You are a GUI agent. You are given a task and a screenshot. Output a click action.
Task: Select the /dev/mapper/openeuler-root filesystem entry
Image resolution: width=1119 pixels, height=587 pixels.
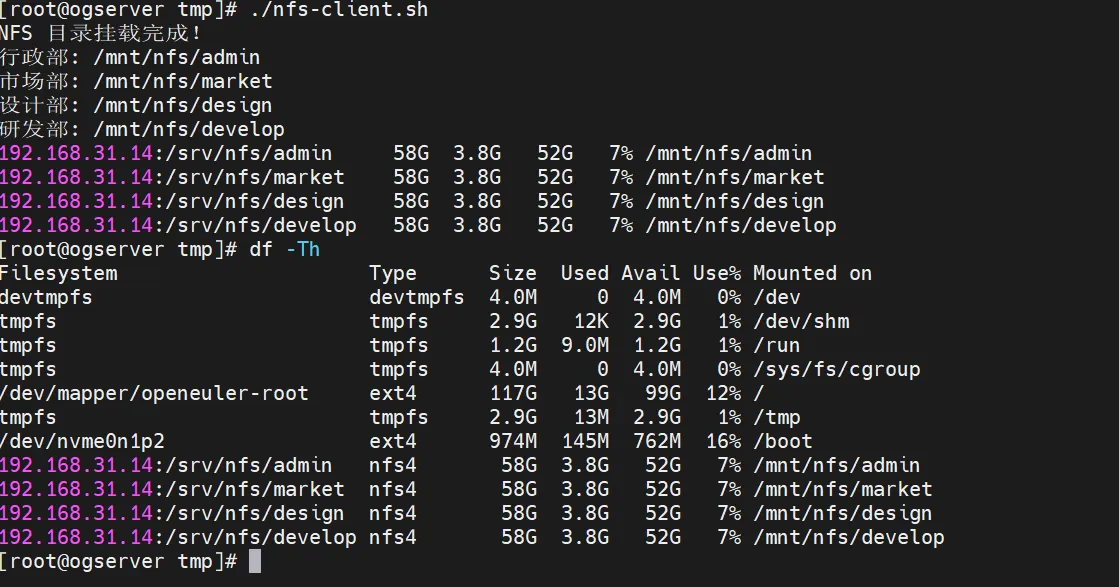(x=155, y=393)
